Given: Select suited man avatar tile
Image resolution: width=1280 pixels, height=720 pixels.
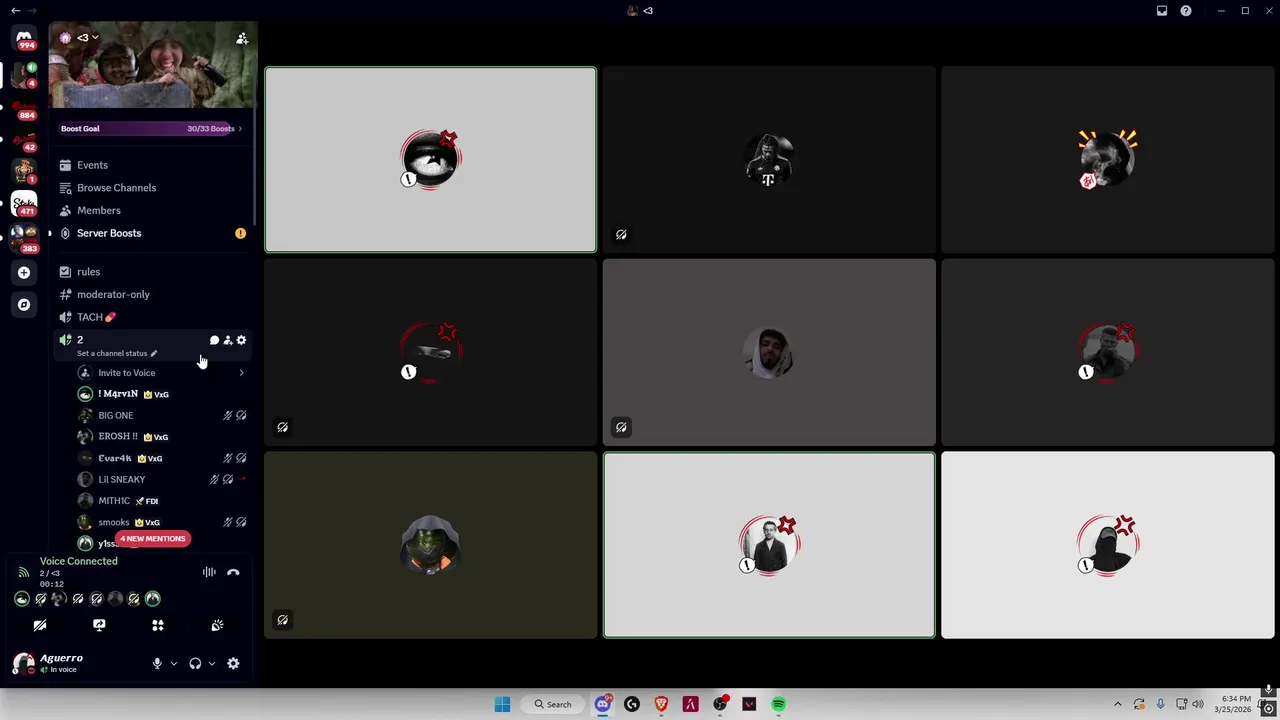Looking at the screenshot, I should 769,545.
